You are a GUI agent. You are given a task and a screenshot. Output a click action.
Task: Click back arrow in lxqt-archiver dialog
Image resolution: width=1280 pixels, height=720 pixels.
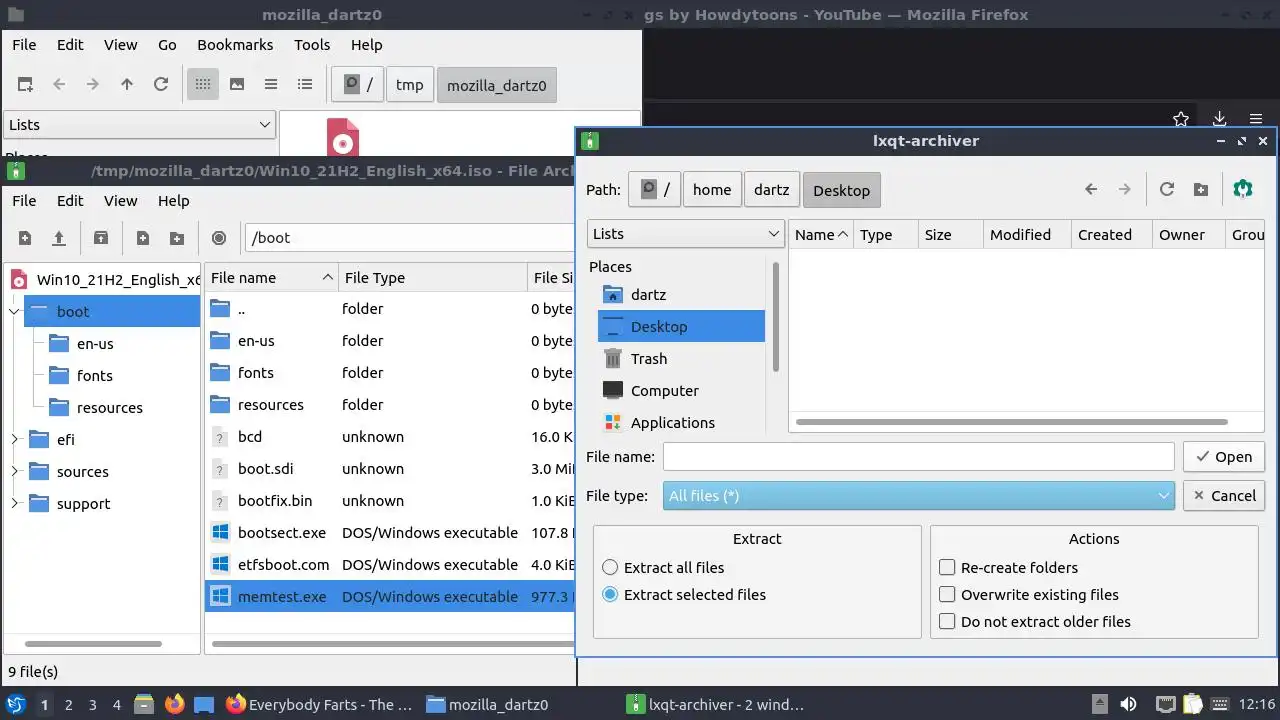coord(1091,189)
